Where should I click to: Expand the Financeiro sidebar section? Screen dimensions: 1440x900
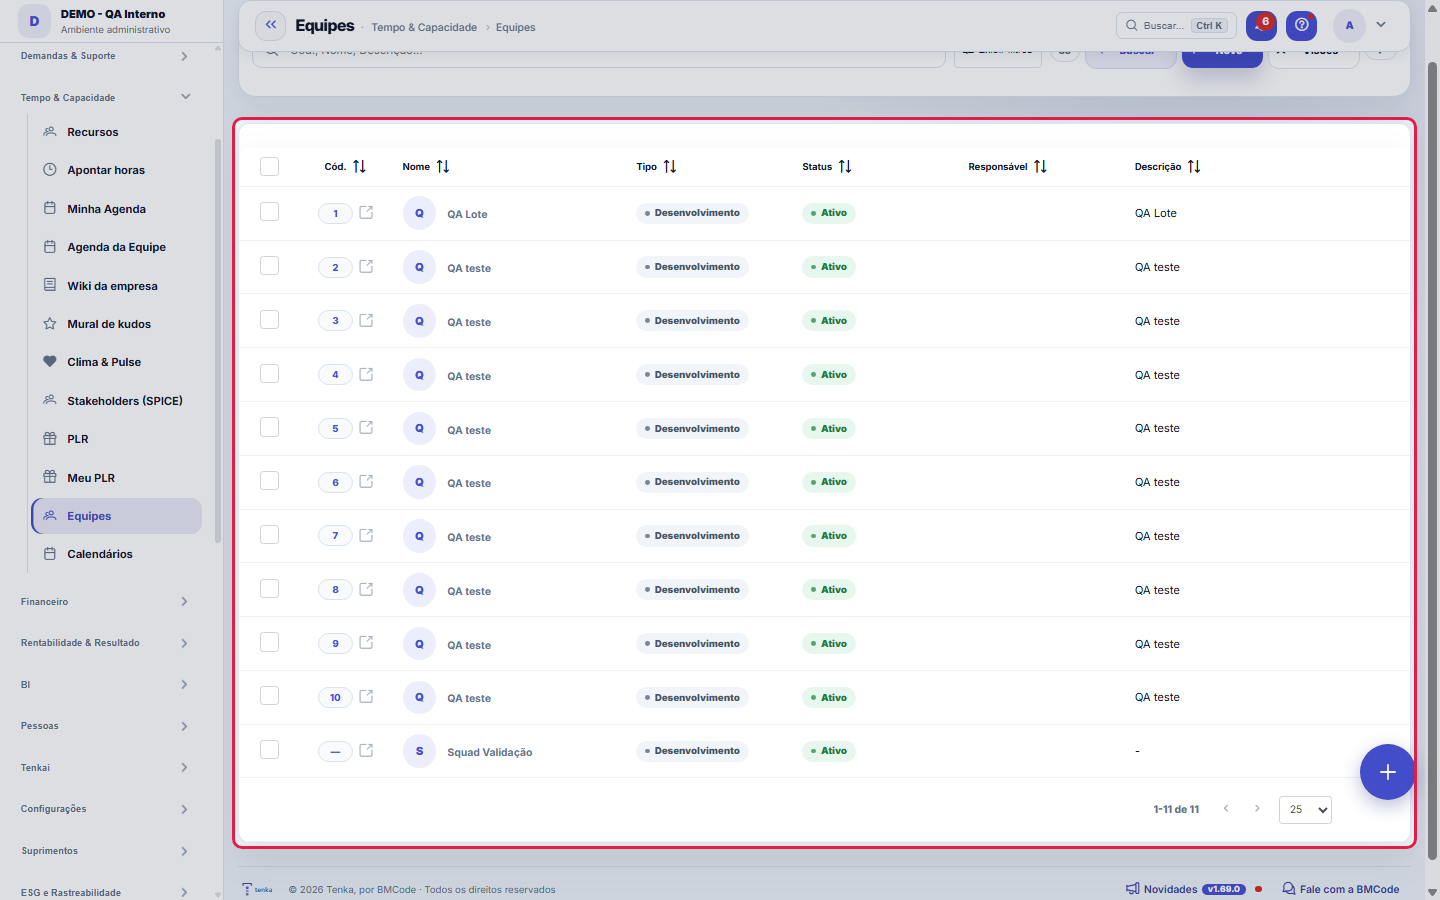106,602
